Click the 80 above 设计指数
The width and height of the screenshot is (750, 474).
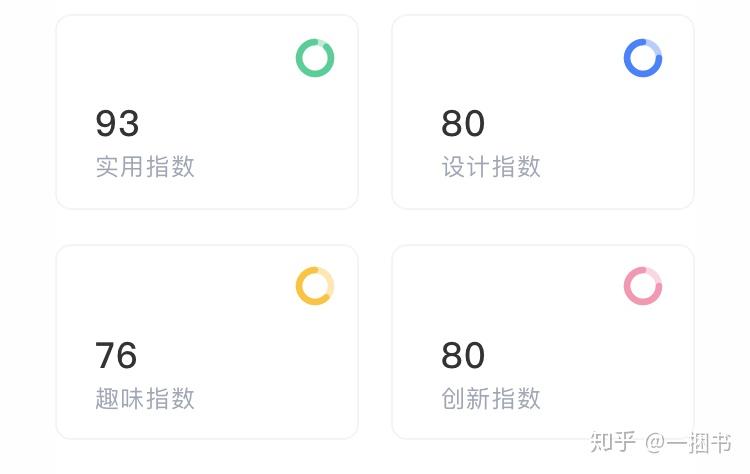[x=463, y=124]
